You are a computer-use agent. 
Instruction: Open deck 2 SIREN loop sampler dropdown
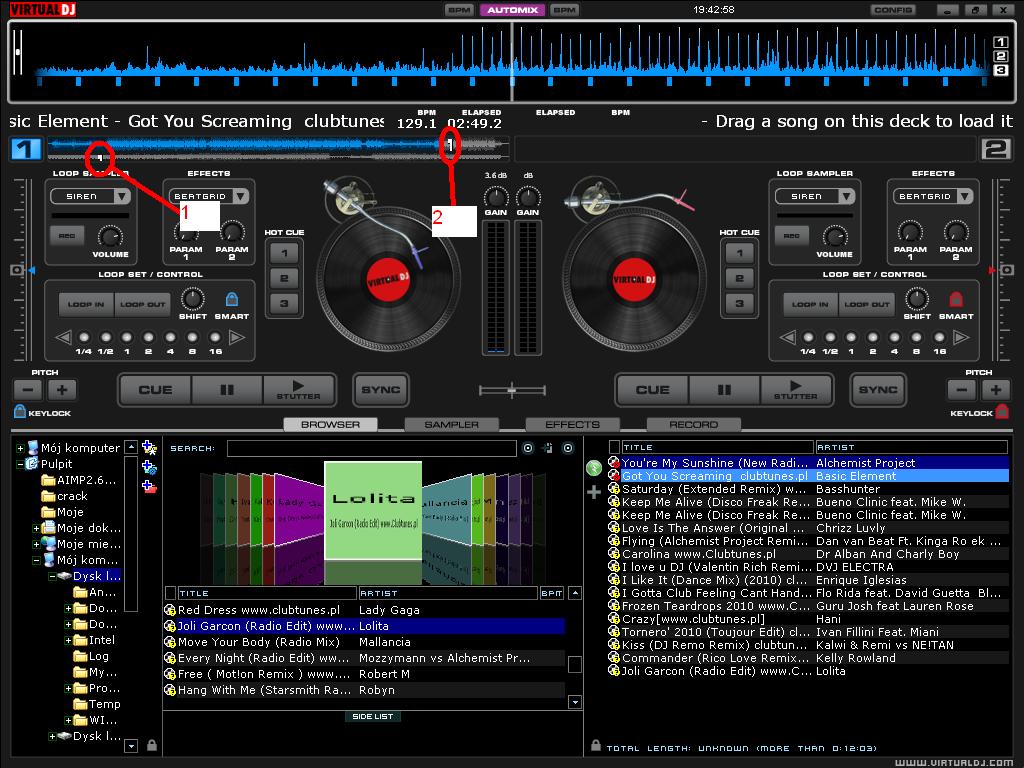click(847, 196)
